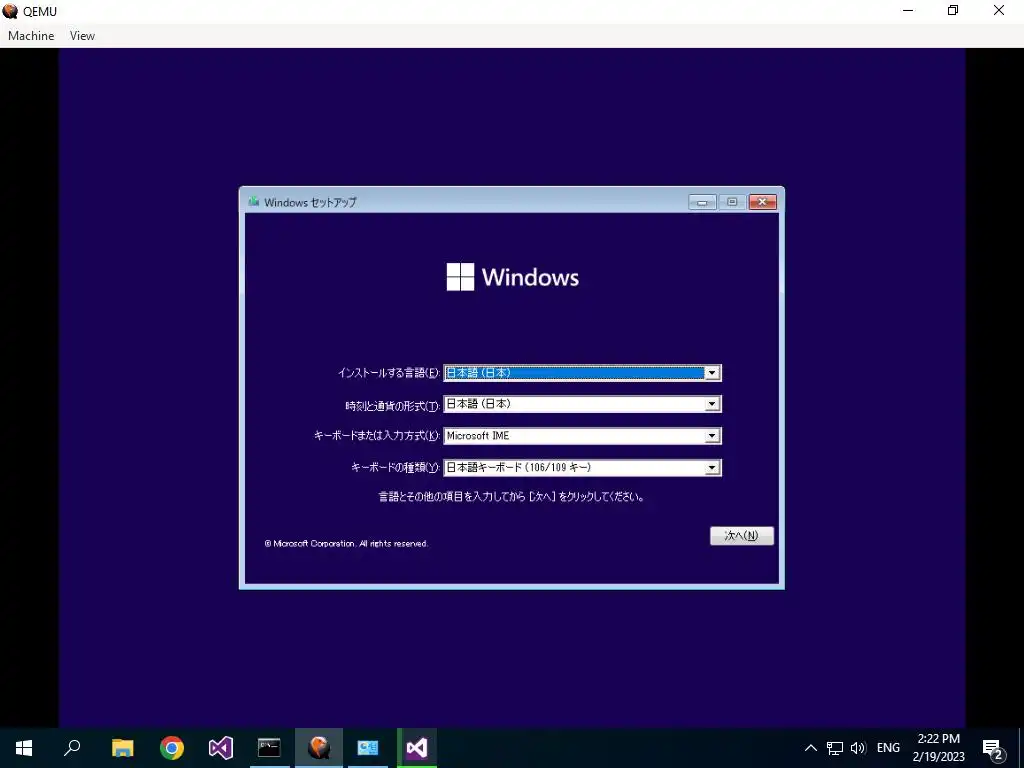
Task: Open taskbar search
Action: [x=72, y=748]
